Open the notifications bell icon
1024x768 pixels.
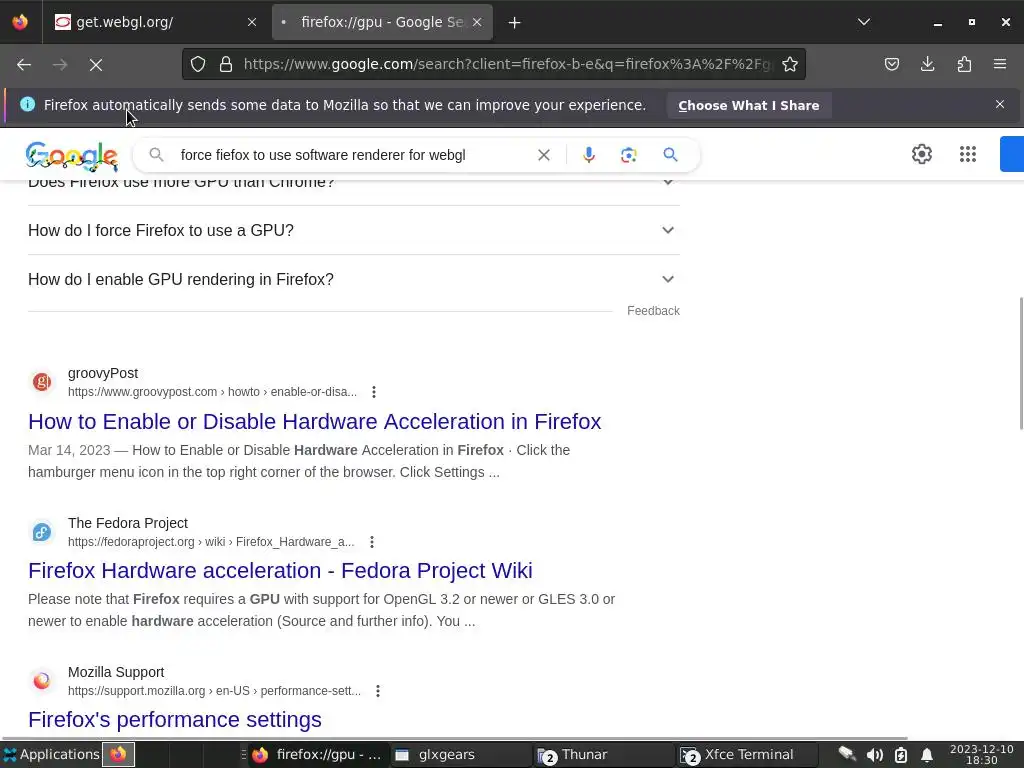[x=926, y=755]
